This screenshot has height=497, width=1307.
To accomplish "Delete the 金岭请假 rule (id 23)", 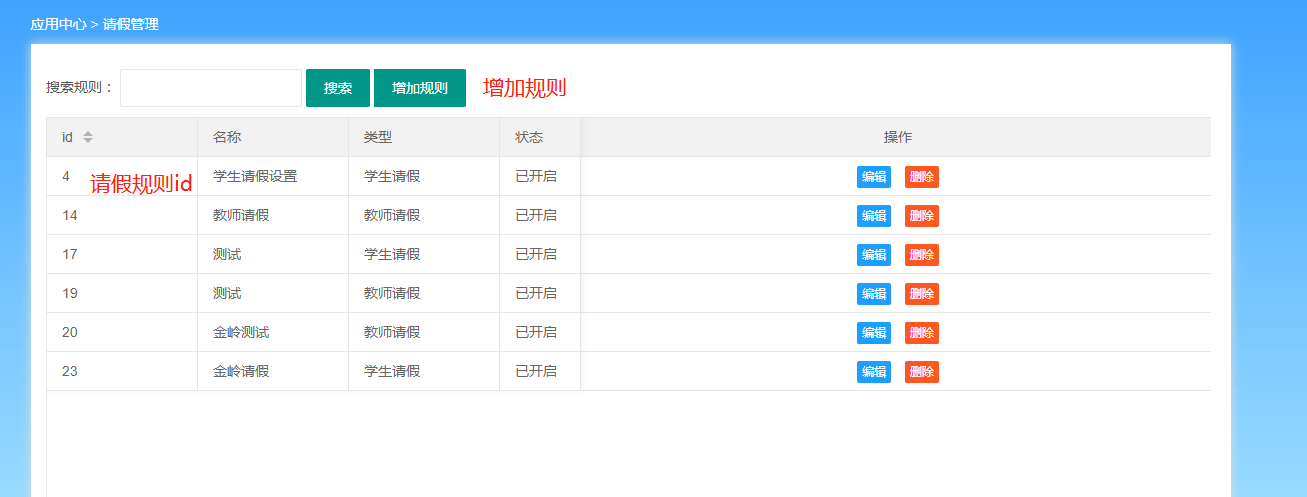I will pos(922,372).
